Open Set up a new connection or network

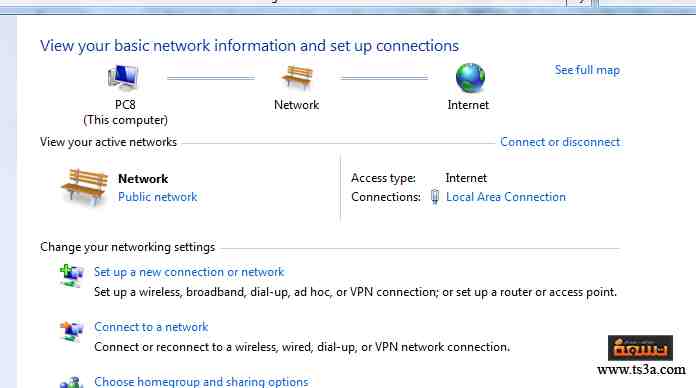(x=189, y=272)
